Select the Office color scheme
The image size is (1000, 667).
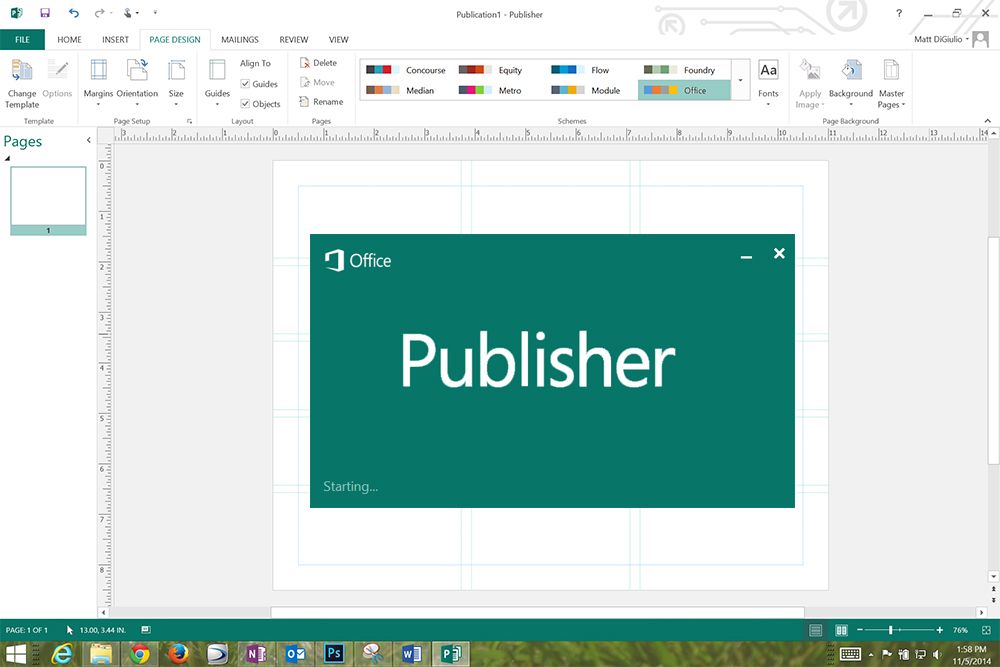point(684,90)
